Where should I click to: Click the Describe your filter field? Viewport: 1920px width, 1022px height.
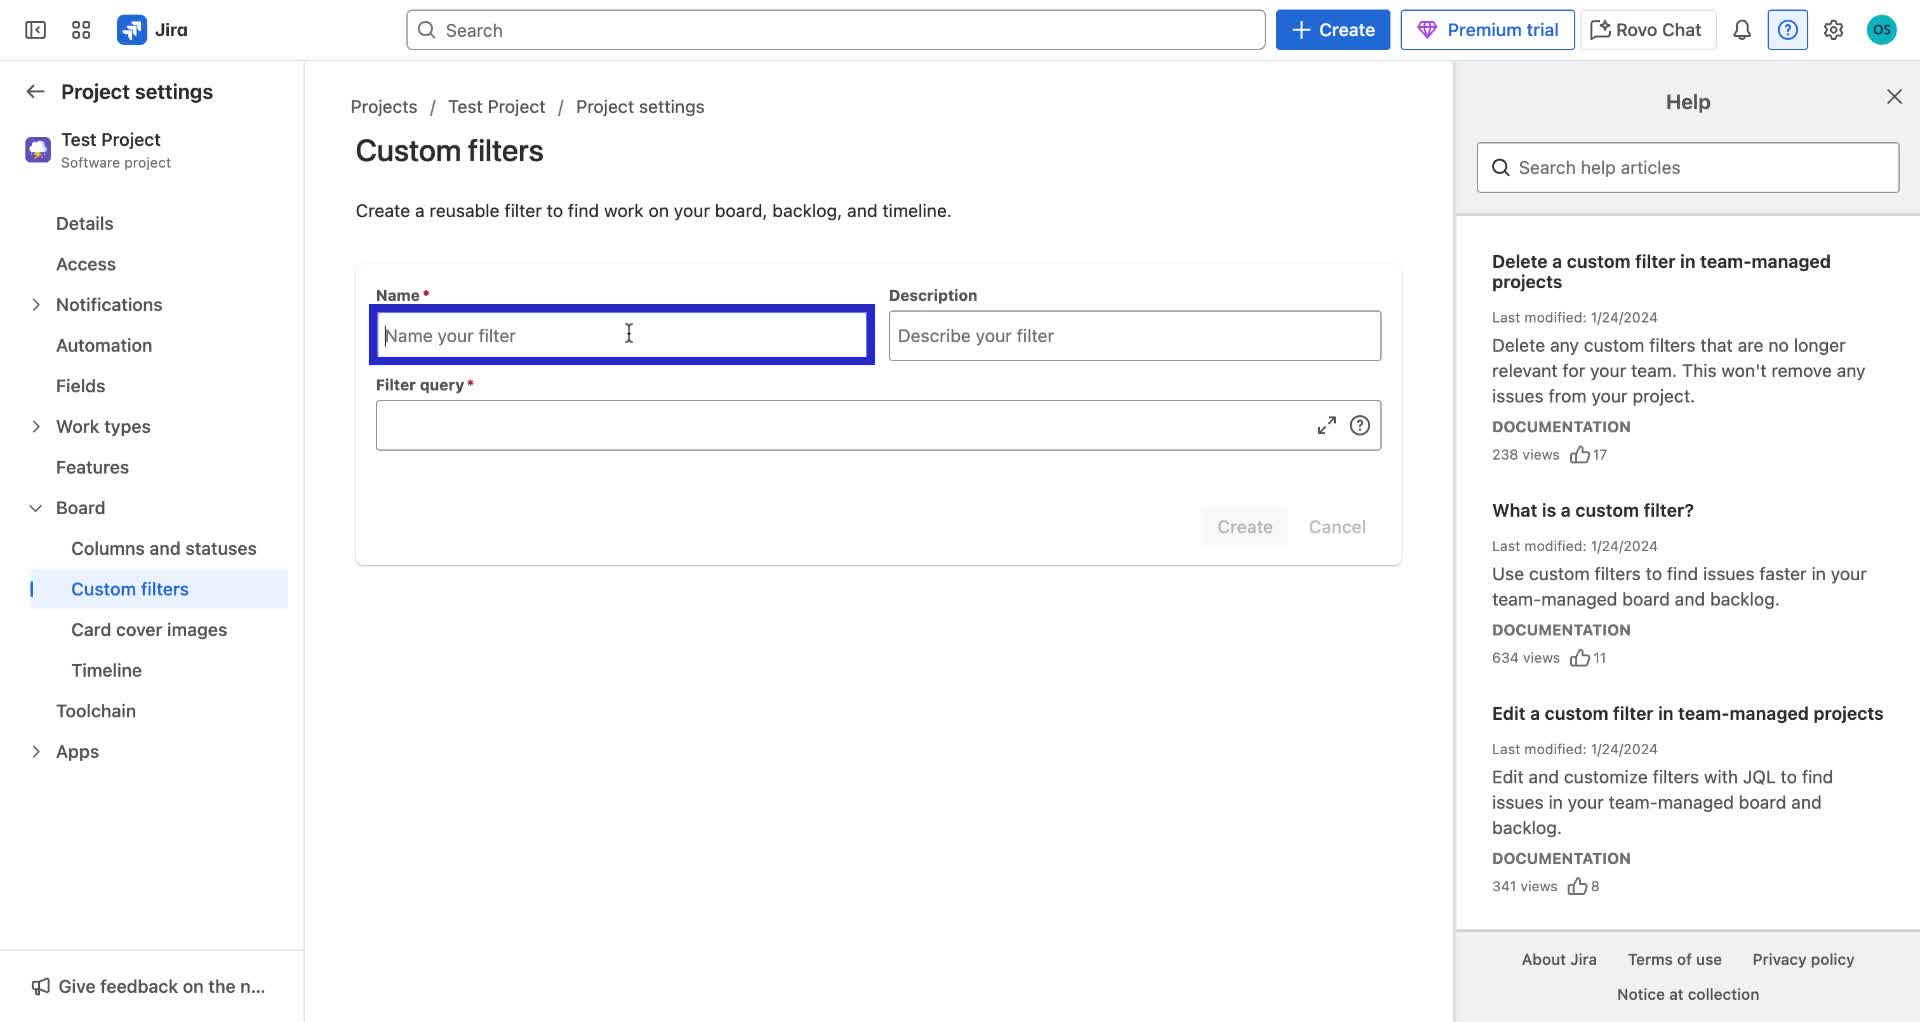[1134, 335]
